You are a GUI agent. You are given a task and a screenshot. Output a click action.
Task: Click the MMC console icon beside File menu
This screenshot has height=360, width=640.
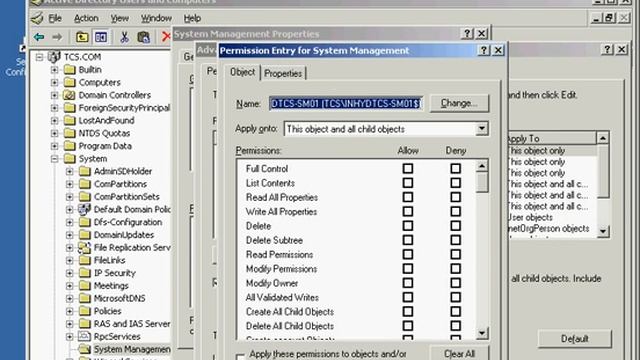point(37,18)
